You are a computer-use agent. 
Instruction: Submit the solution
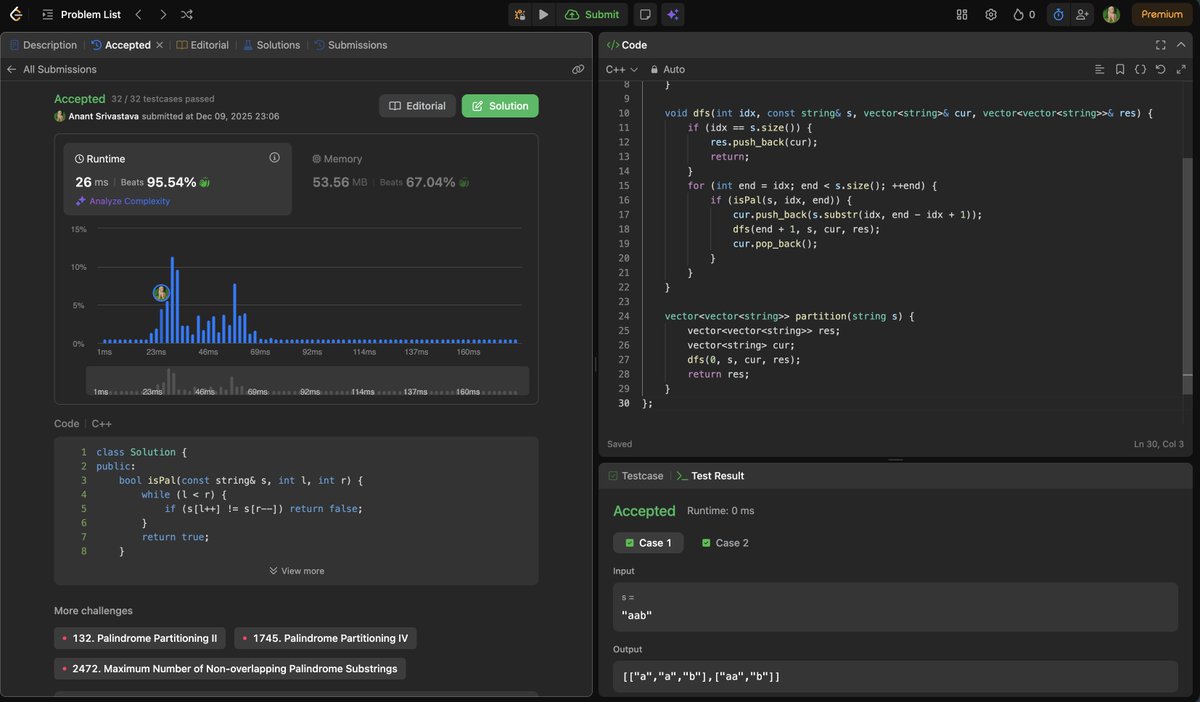(x=592, y=14)
